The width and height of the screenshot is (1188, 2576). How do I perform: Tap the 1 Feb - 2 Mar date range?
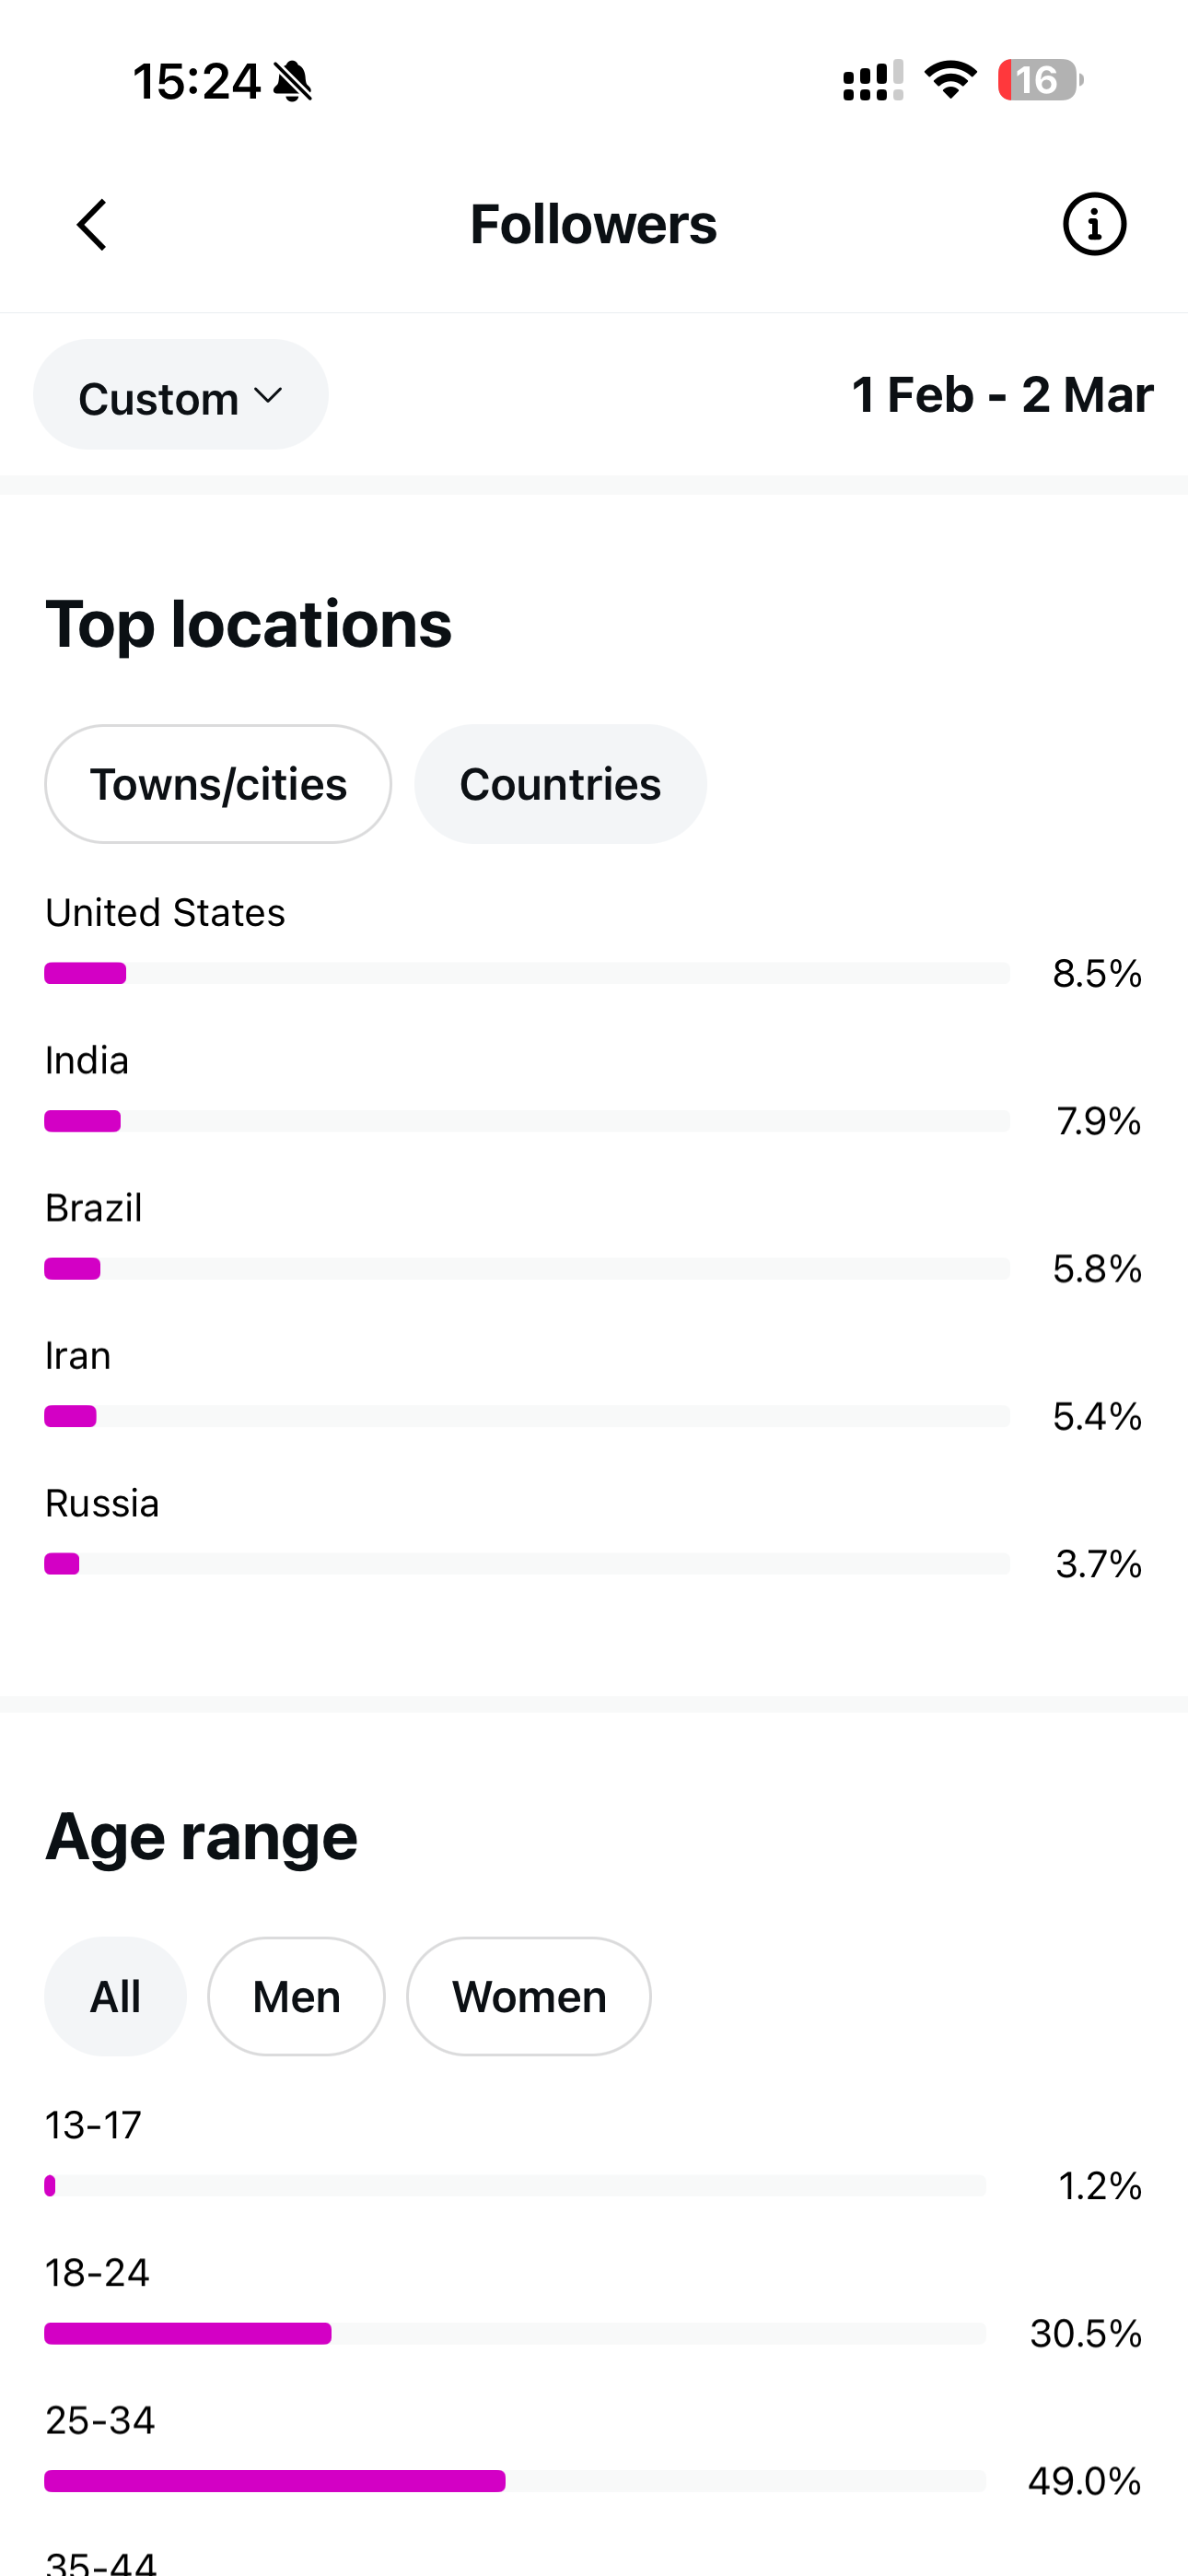point(1002,395)
